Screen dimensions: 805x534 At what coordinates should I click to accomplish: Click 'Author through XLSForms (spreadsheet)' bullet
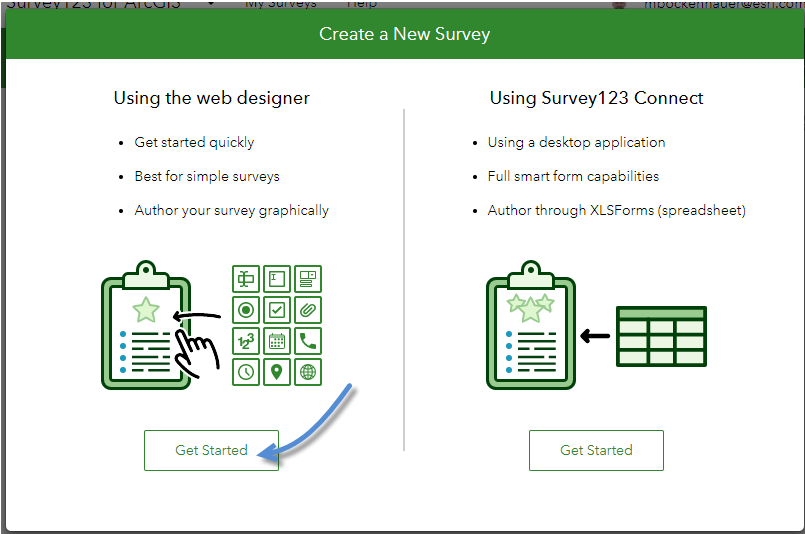point(617,211)
